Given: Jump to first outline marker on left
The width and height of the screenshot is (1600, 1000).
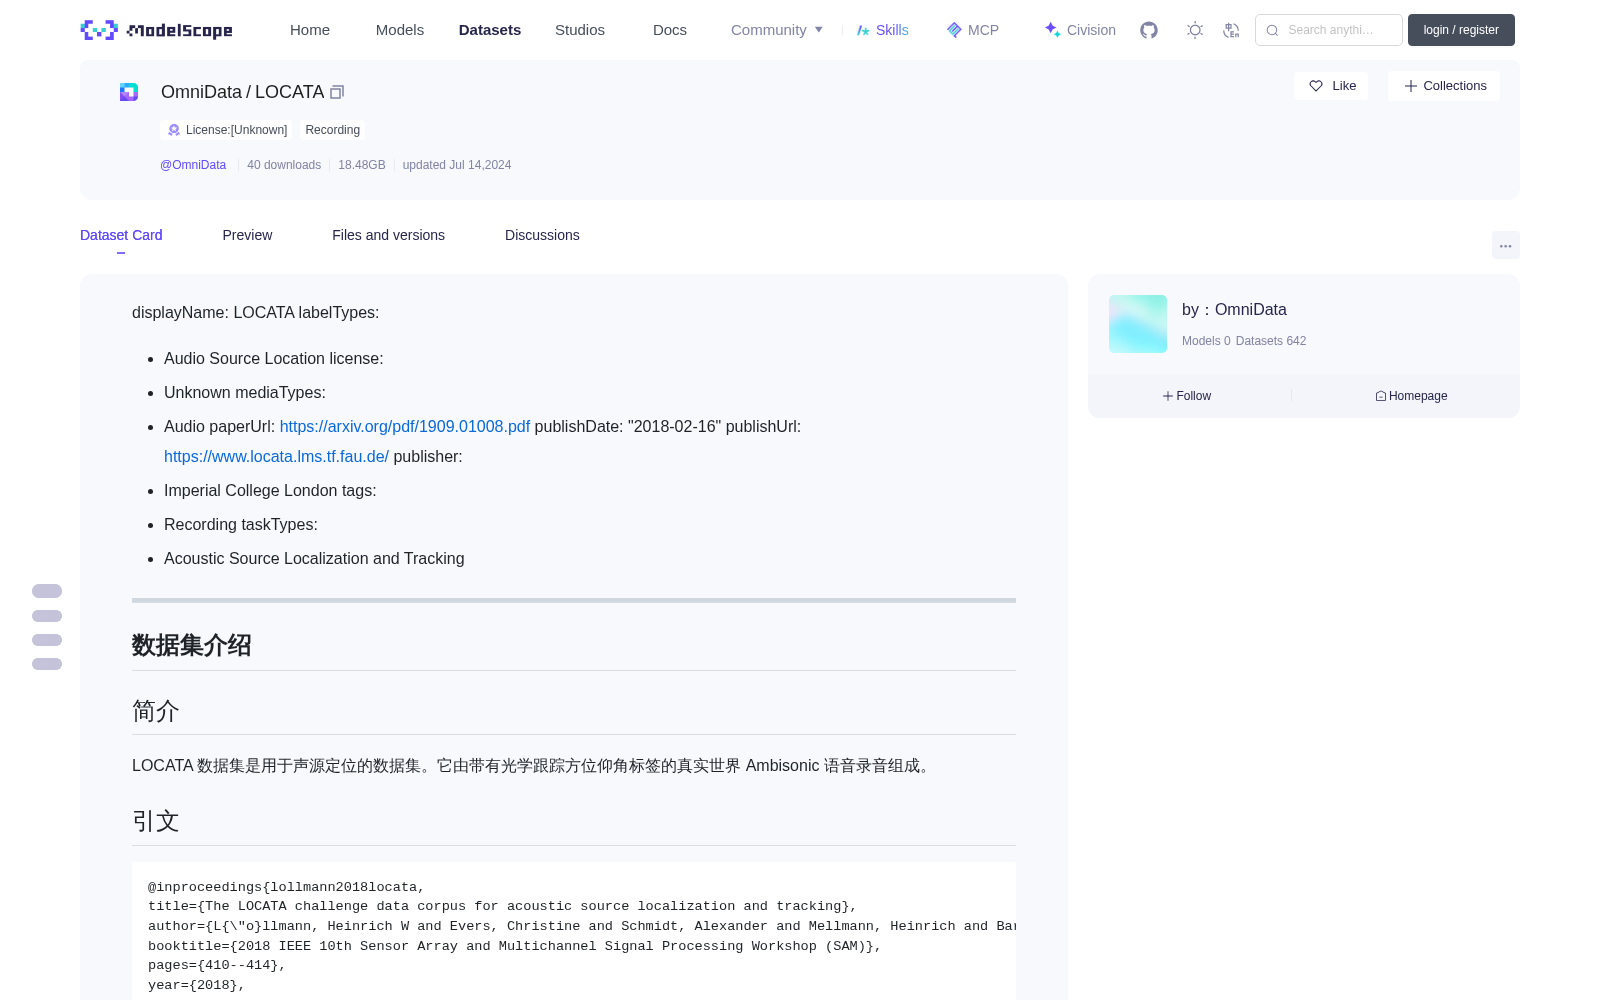Looking at the screenshot, I should click(47, 591).
